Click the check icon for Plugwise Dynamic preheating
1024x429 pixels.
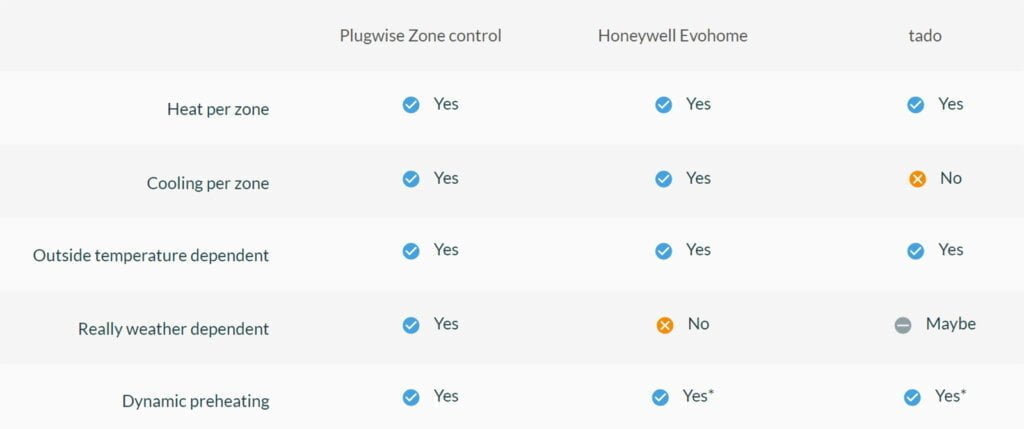(x=411, y=397)
